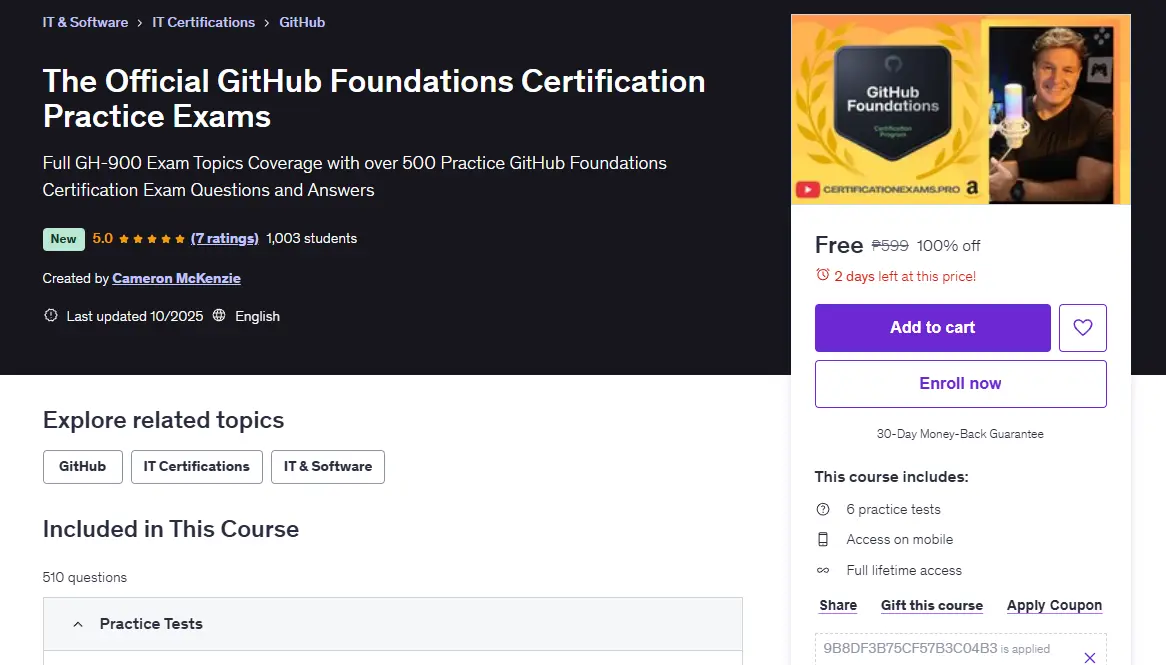
Task: Remove applied coupon with X icon
Action: pos(1089,658)
